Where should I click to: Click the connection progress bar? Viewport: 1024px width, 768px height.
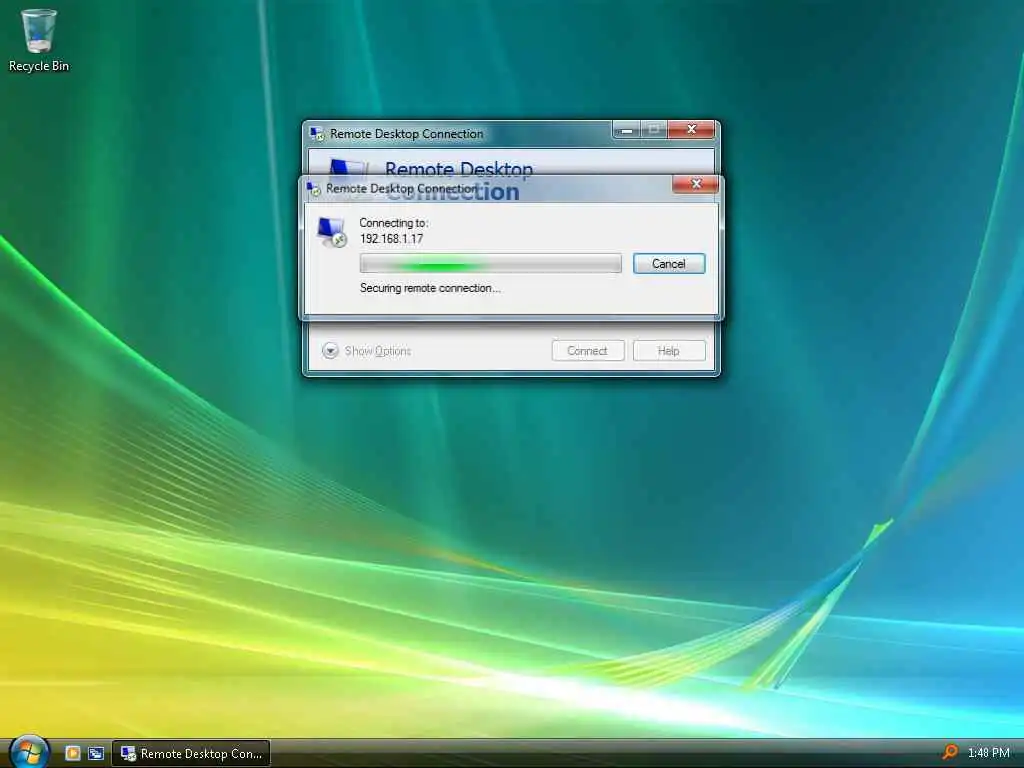(490, 264)
